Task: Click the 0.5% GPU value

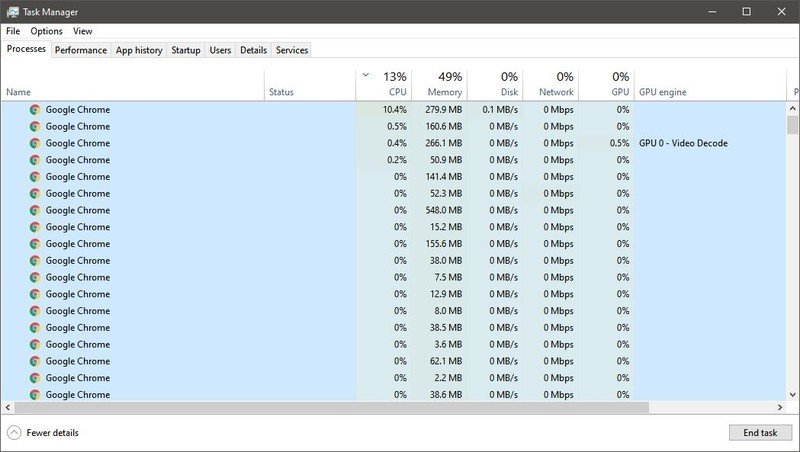Action: (x=619, y=143)
